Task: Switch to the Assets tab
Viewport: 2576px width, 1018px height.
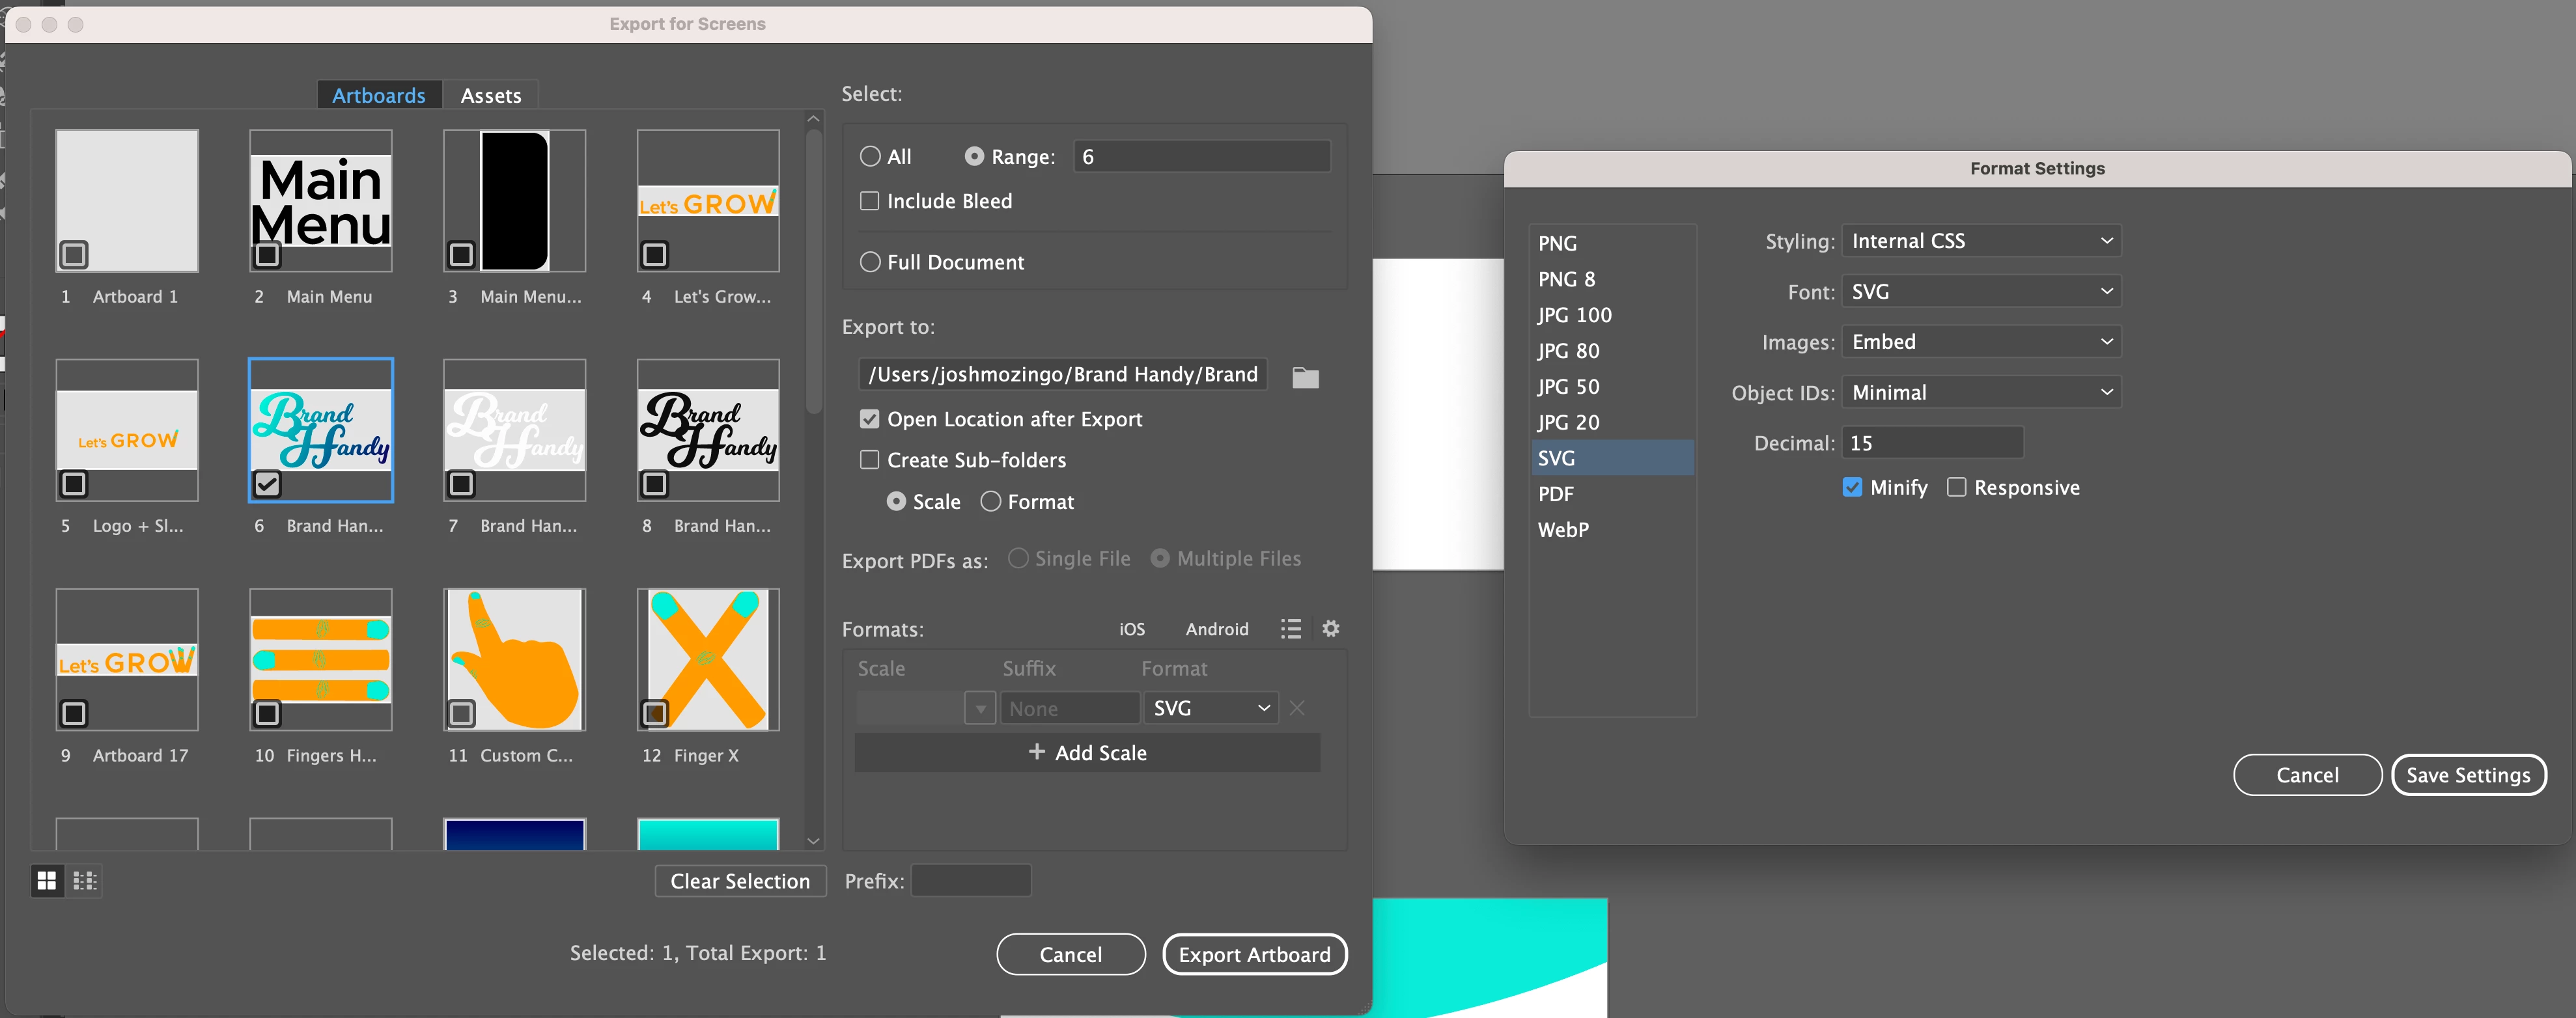Action: pos(490,96)
